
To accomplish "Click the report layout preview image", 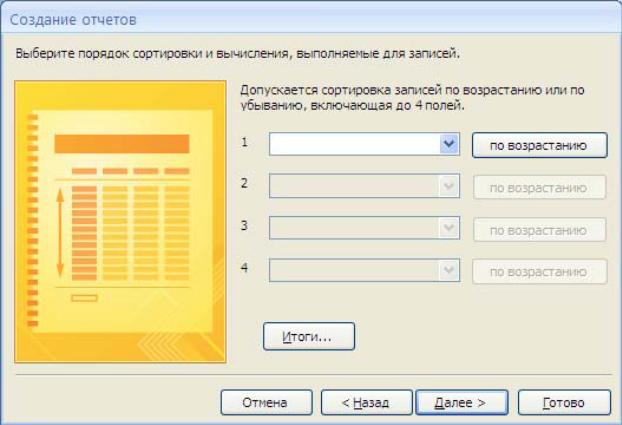I will (x=120, y=222).
